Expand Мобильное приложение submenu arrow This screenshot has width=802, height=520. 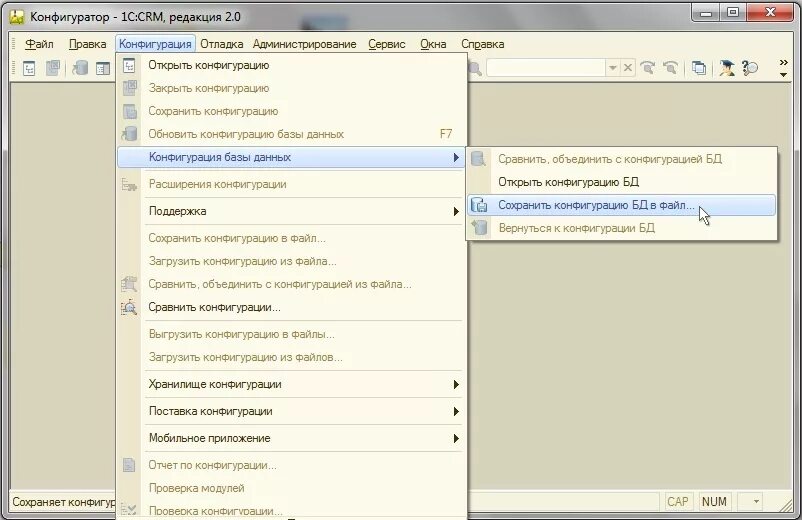pyautogui.click(x=456, y=438)
